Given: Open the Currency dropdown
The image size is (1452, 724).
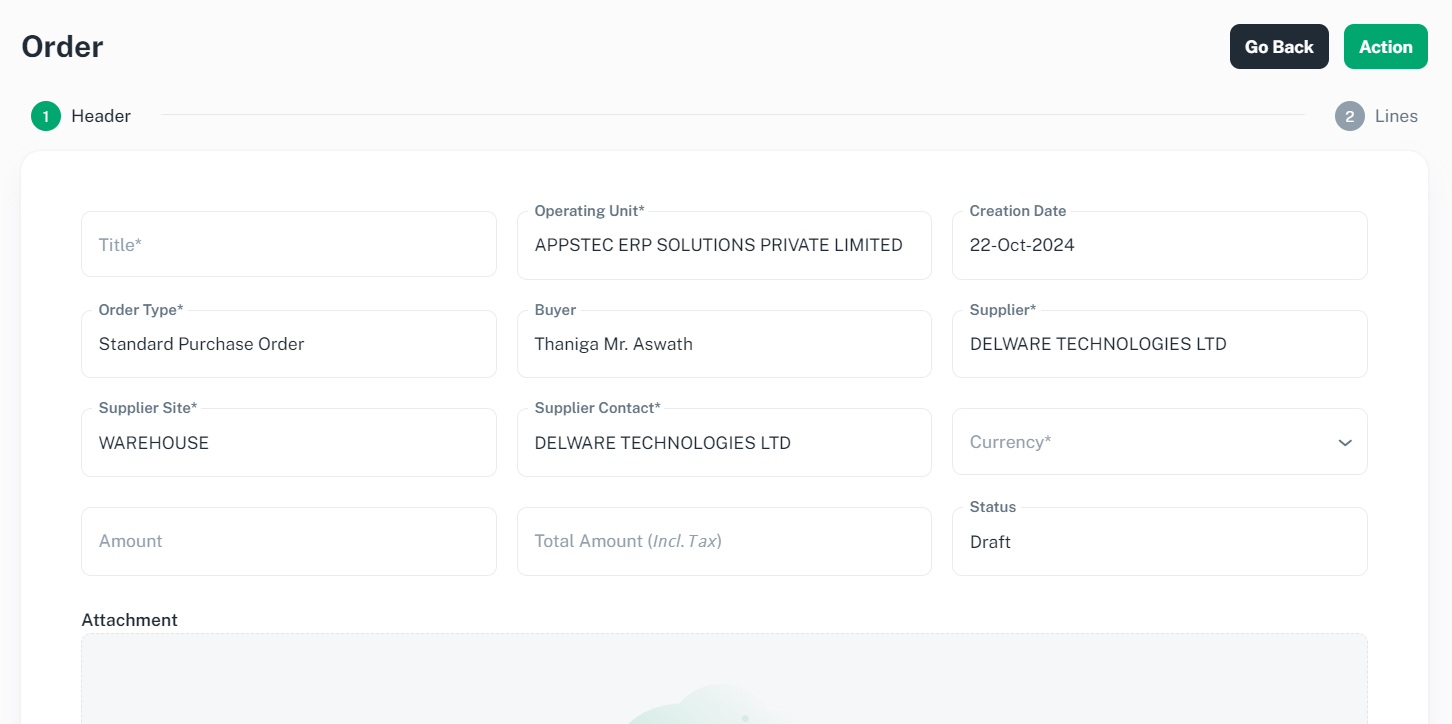Looking at the screenshot, I should coord(1159,442).
